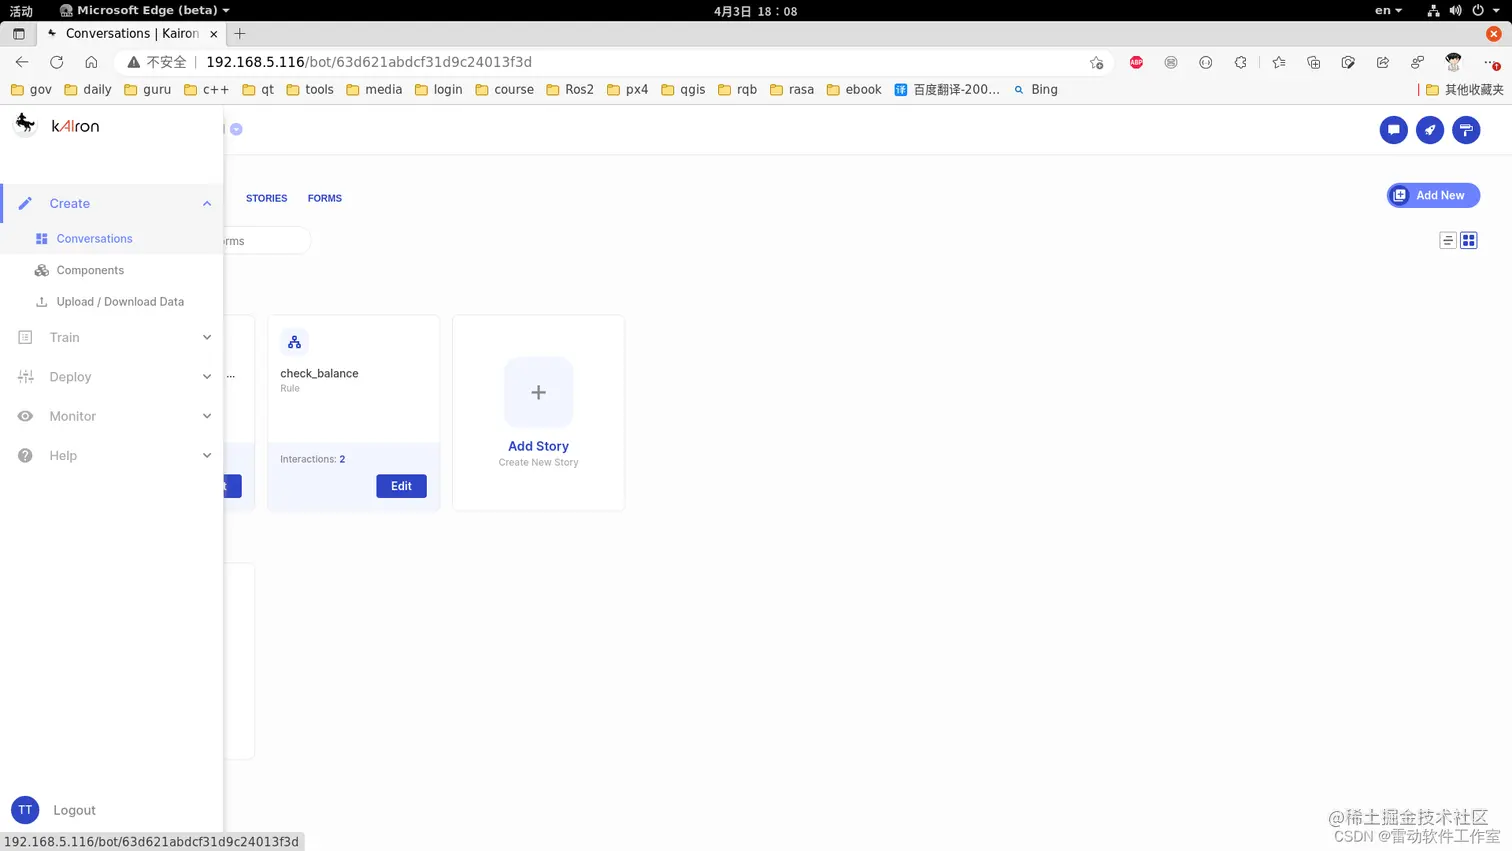This screenshot has width=1512, height=851.
Task: Open the bot selector dropdown arrow in the header
Action: (x=236, y=129)
